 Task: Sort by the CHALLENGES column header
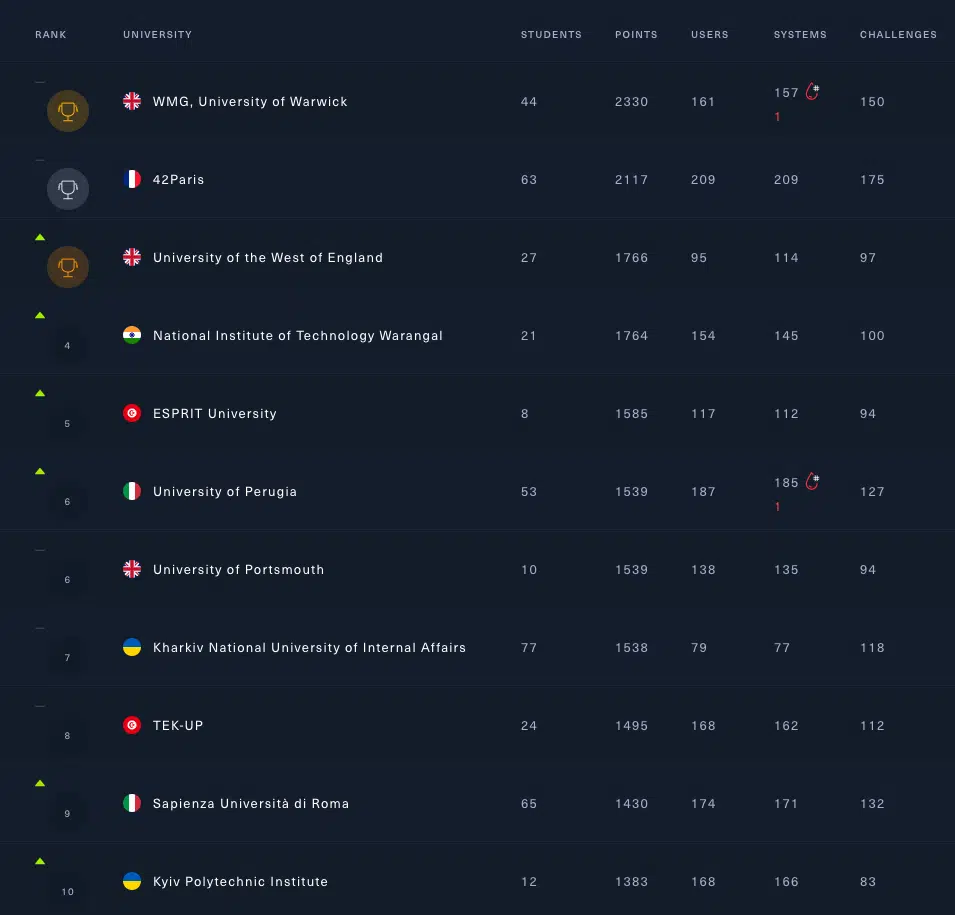(x=898, y=35)
